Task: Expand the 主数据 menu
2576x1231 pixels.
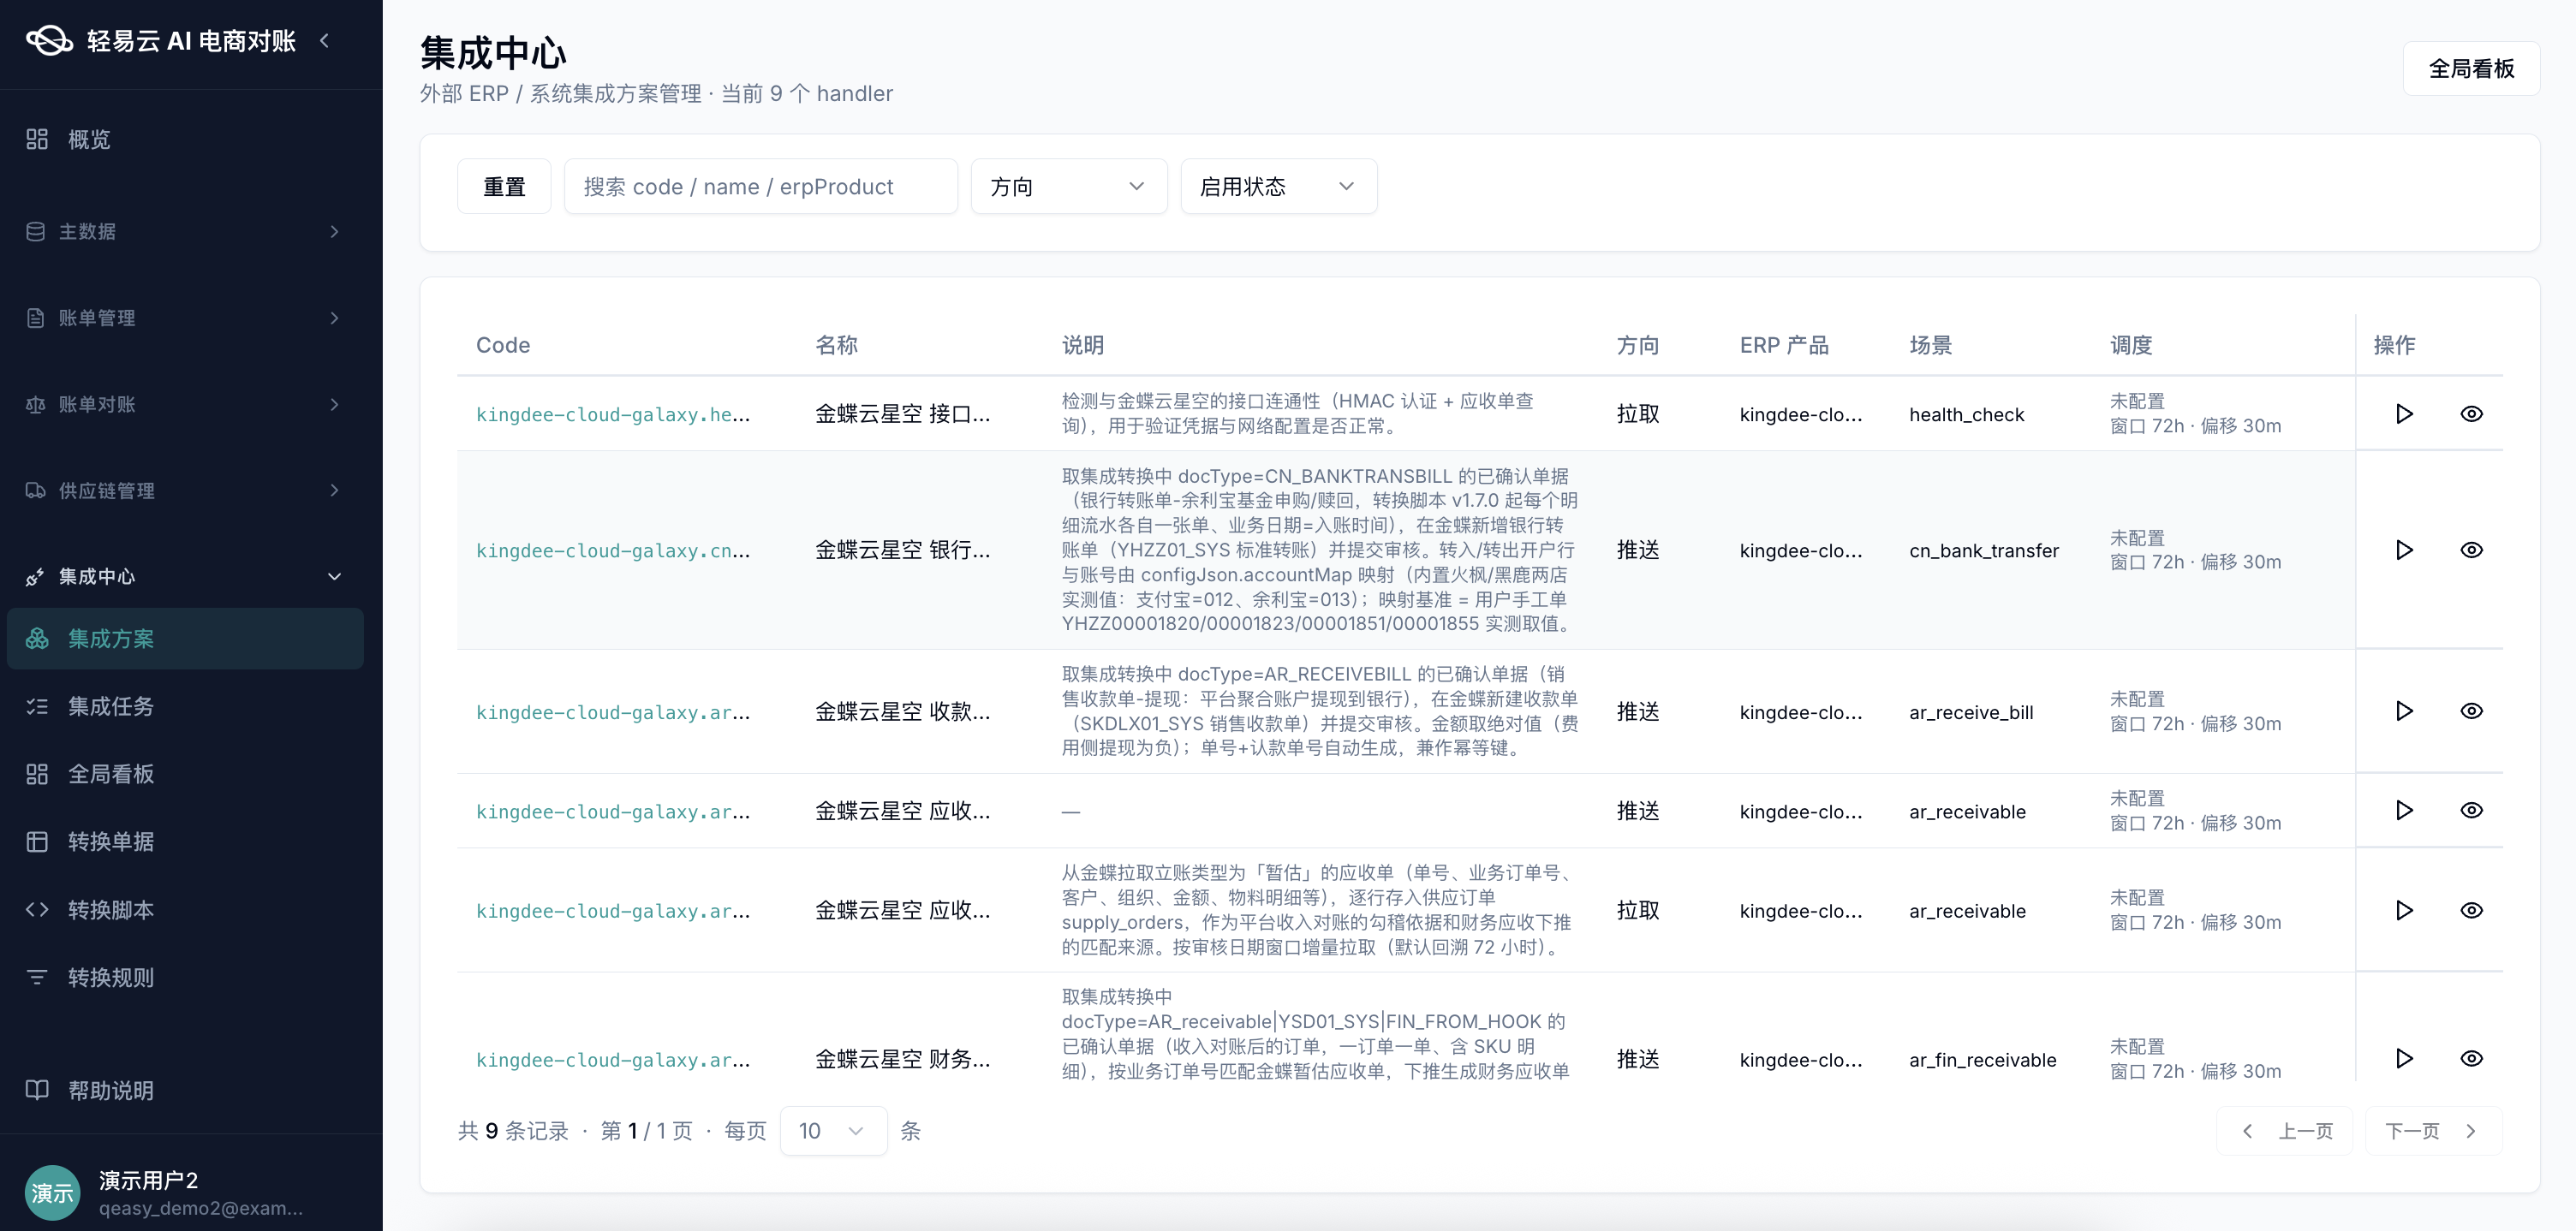Action: click(185, 231)
